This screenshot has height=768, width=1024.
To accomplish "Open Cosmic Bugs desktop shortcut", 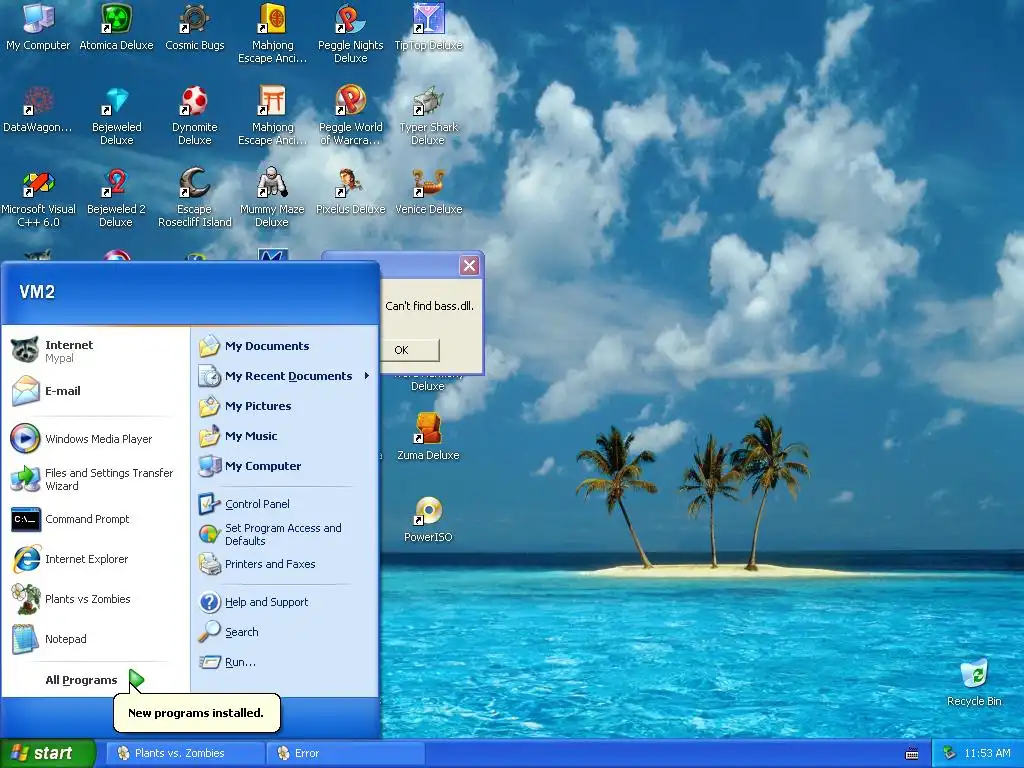I will click(x=195, y=26).
